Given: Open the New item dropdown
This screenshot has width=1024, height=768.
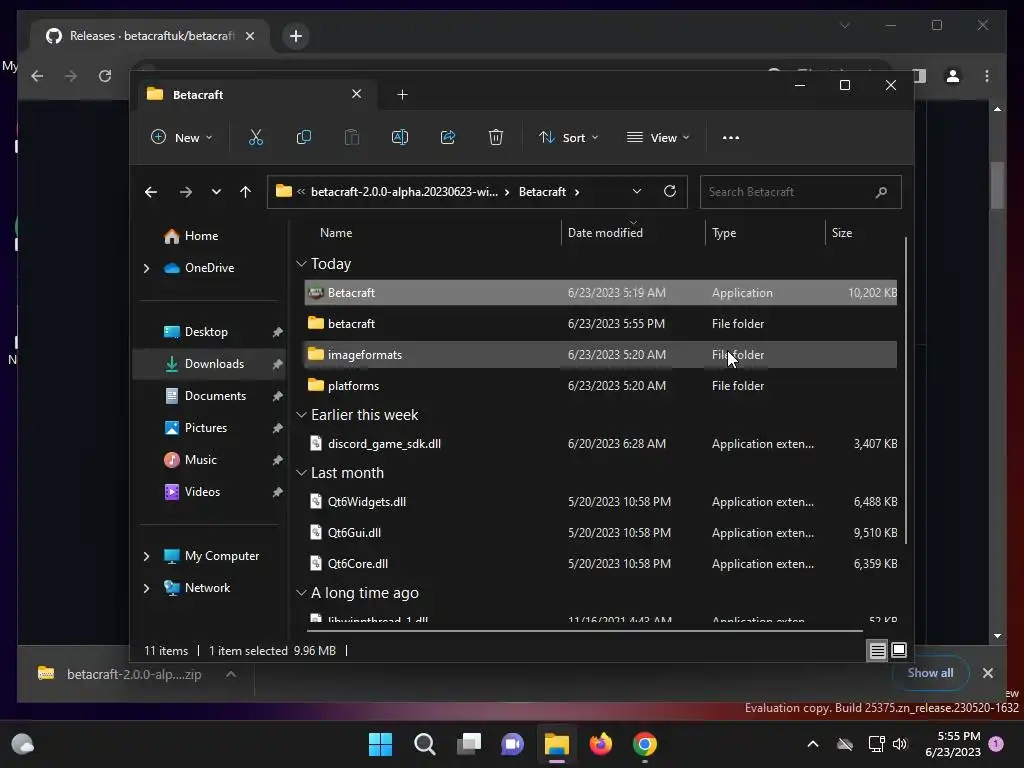Looking at the screenshot, I should (x=182, y=138).
